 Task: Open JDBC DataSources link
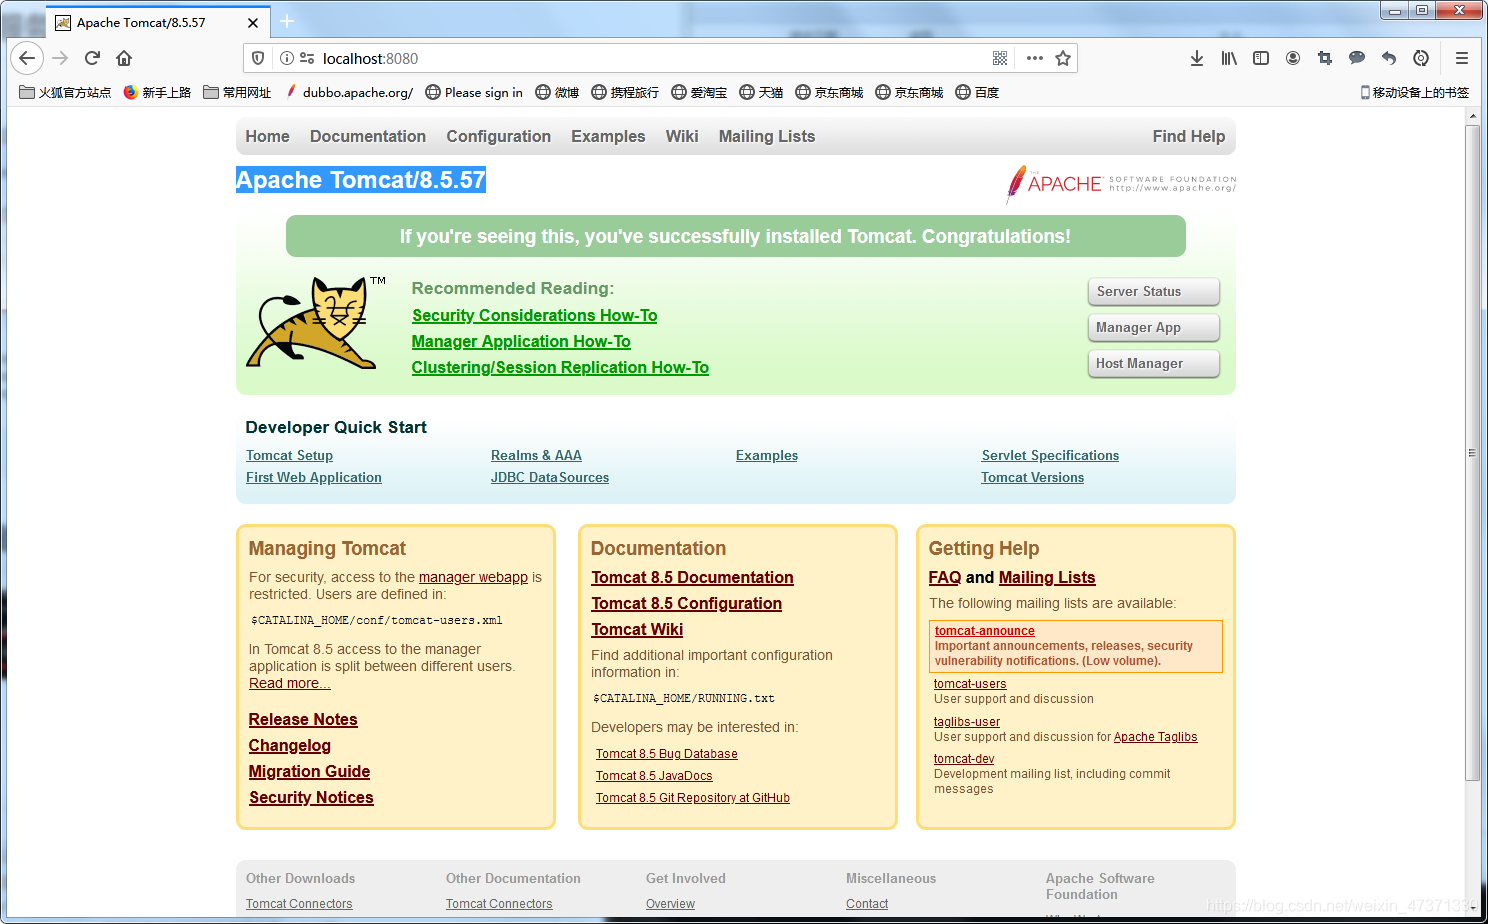(550, 477)
